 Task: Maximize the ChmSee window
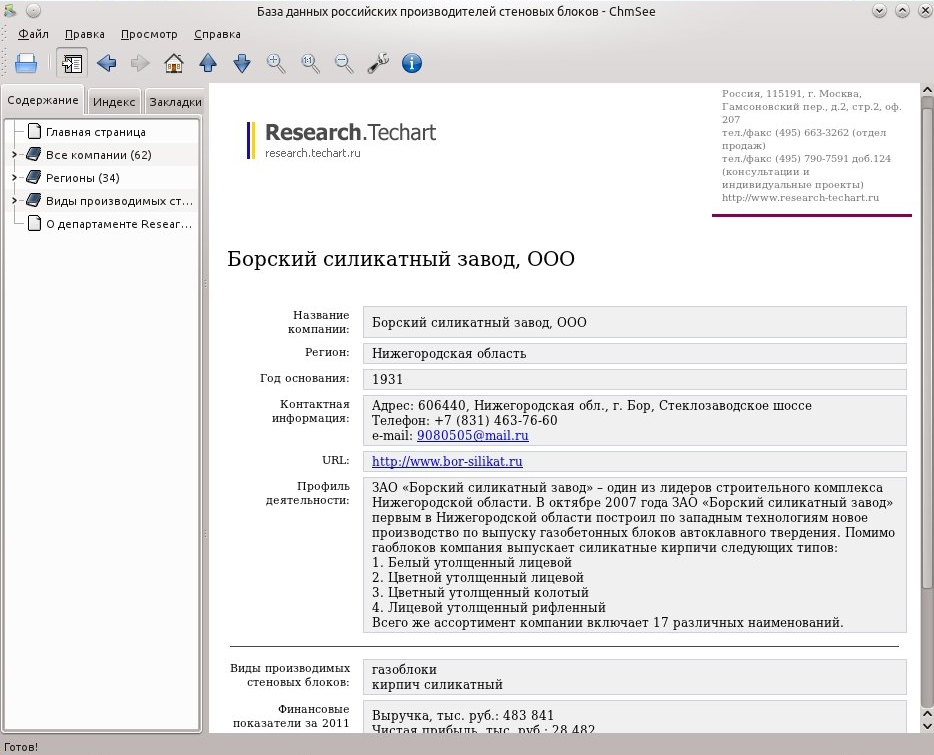pos(902,11)
